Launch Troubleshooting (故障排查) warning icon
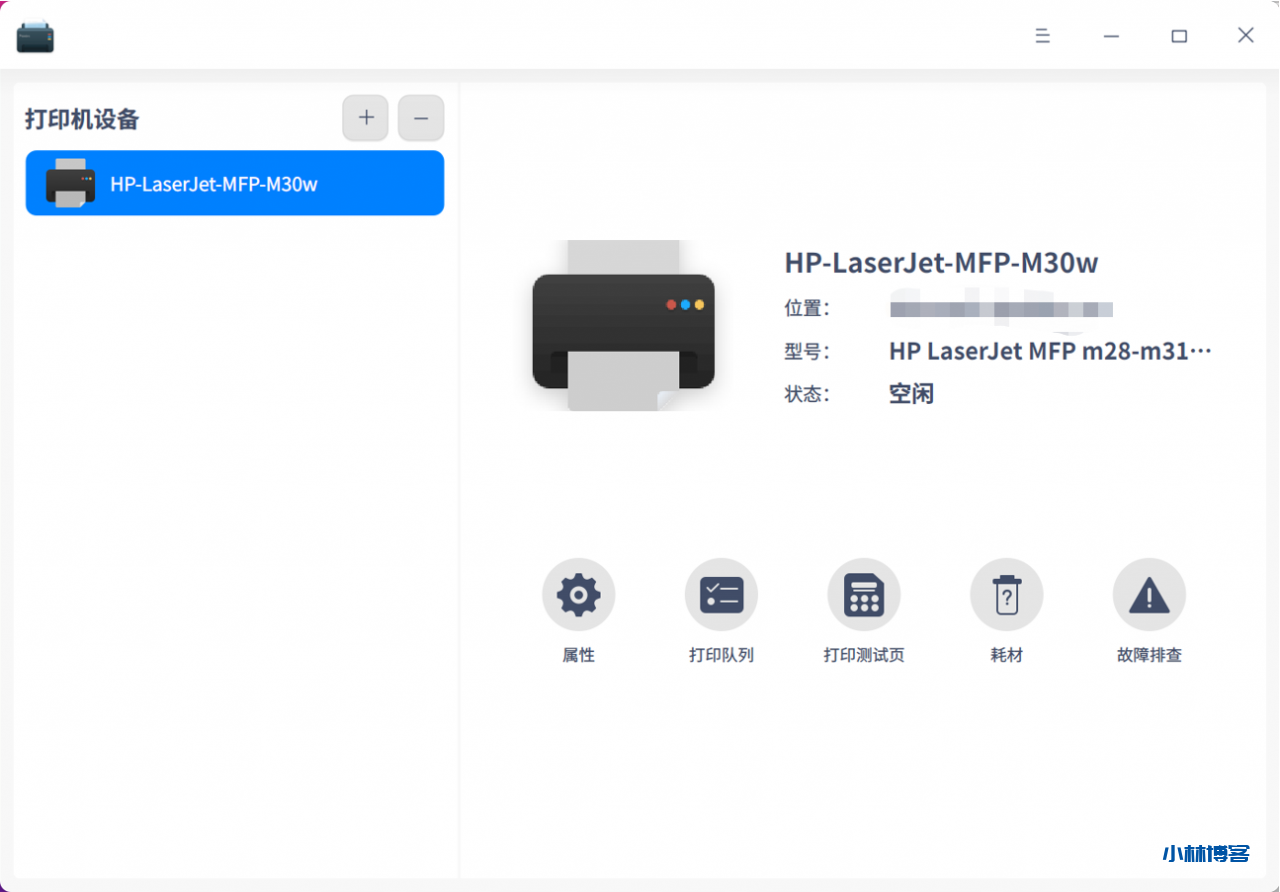 tap(1149, 595)
